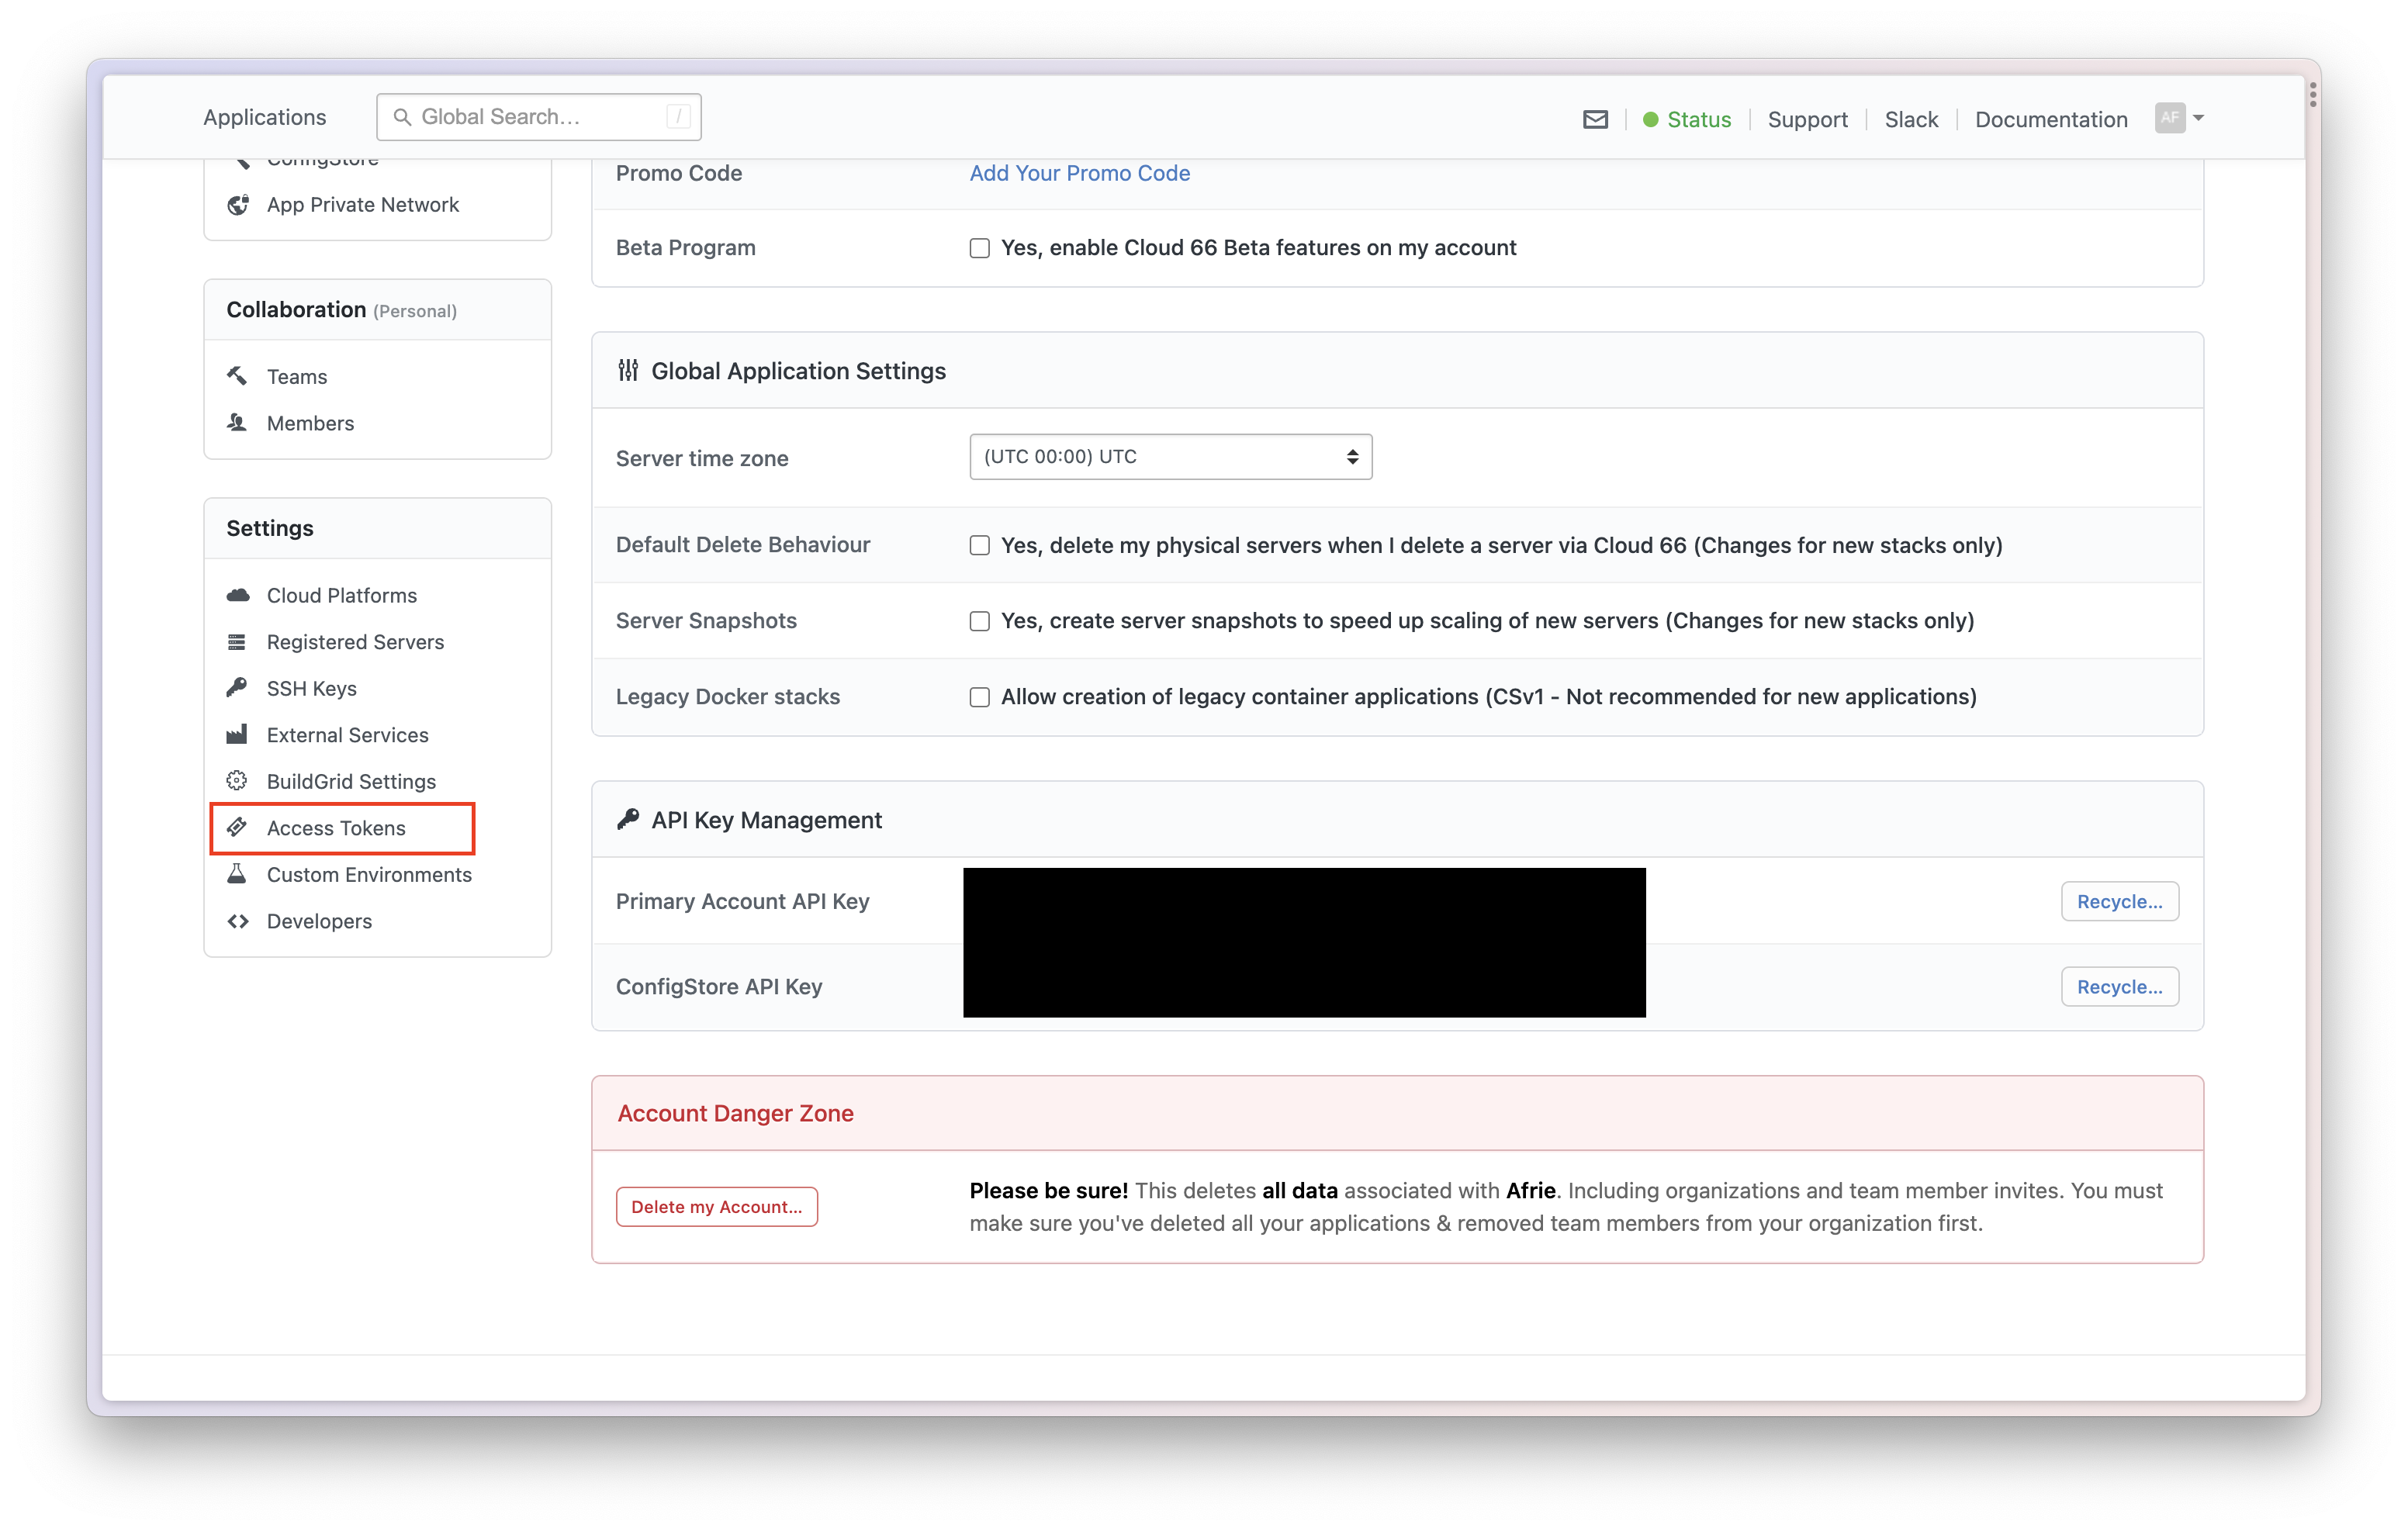Click the SSH Keys key icon
The height and width of the screenshot is (1531, 2408).
point(237,688)
